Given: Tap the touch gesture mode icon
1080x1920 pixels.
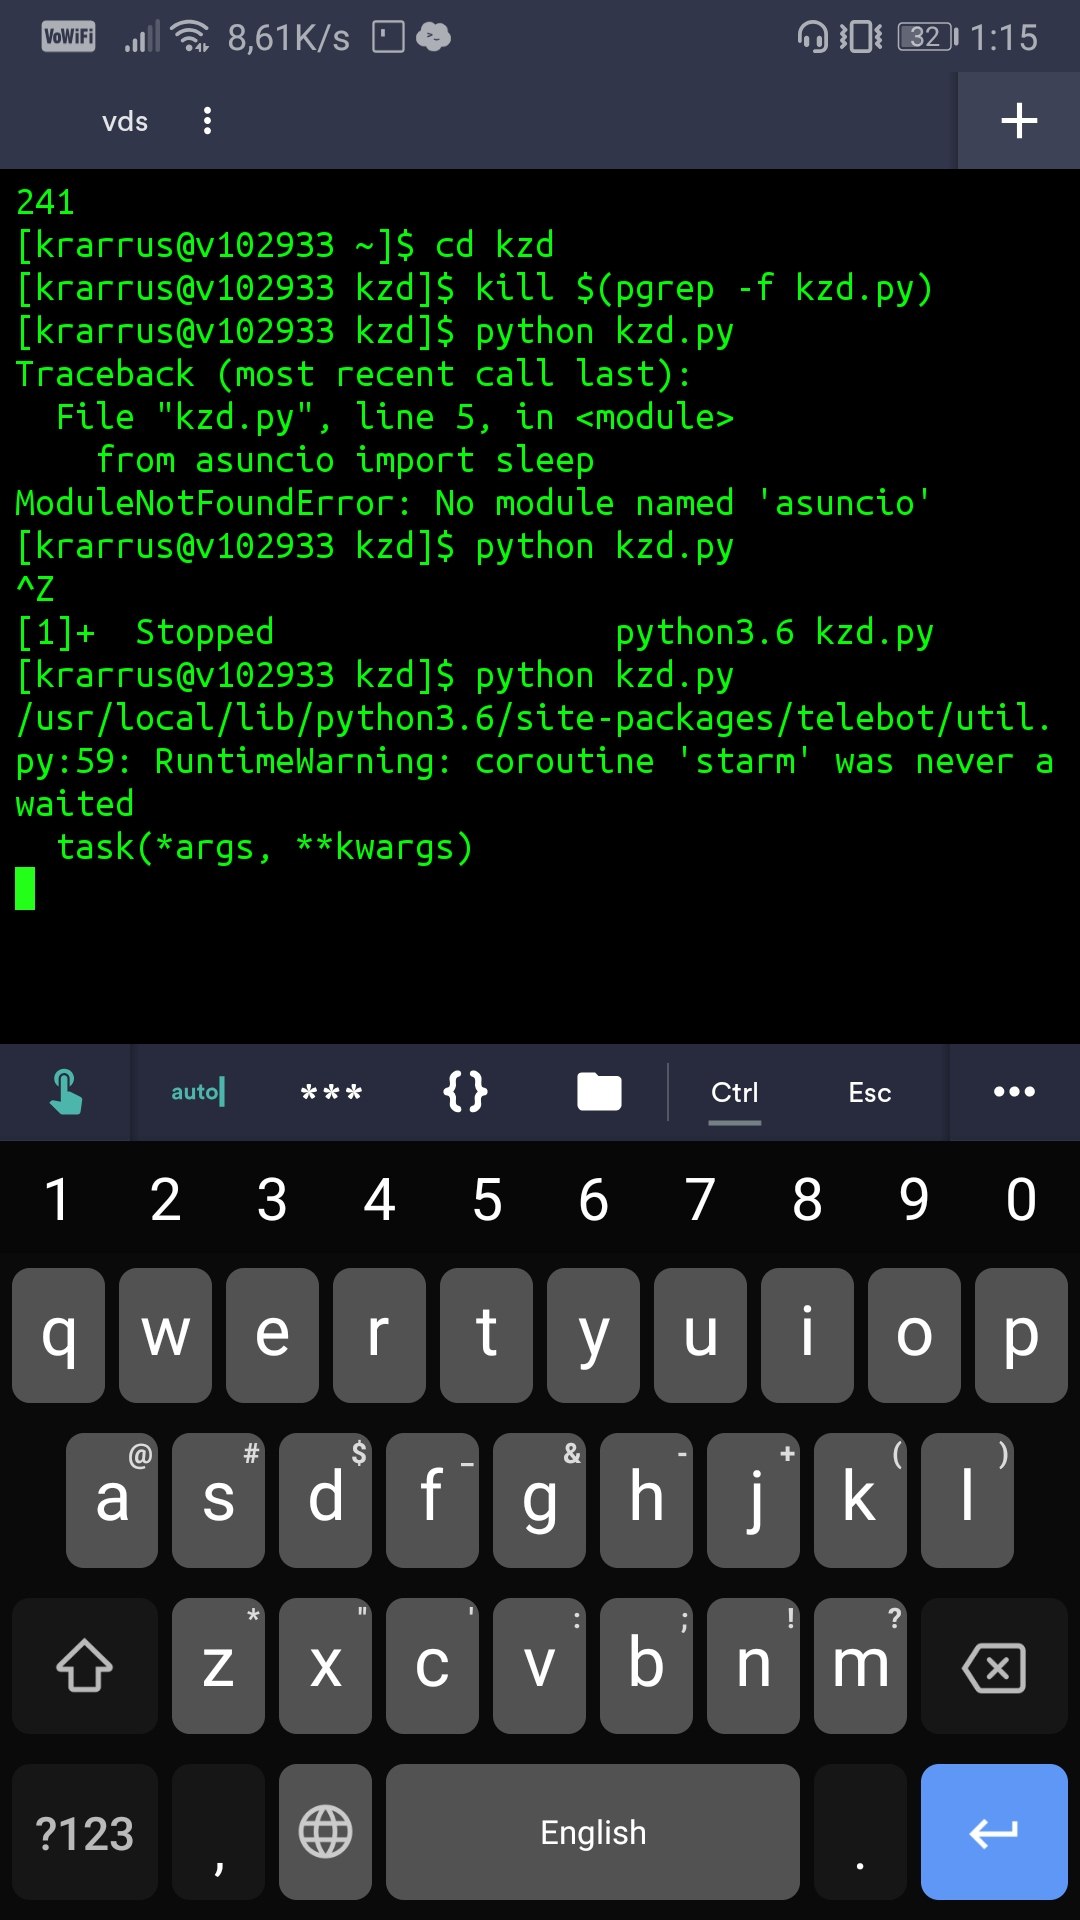Looking at the screenshot, I should 65,1092.
